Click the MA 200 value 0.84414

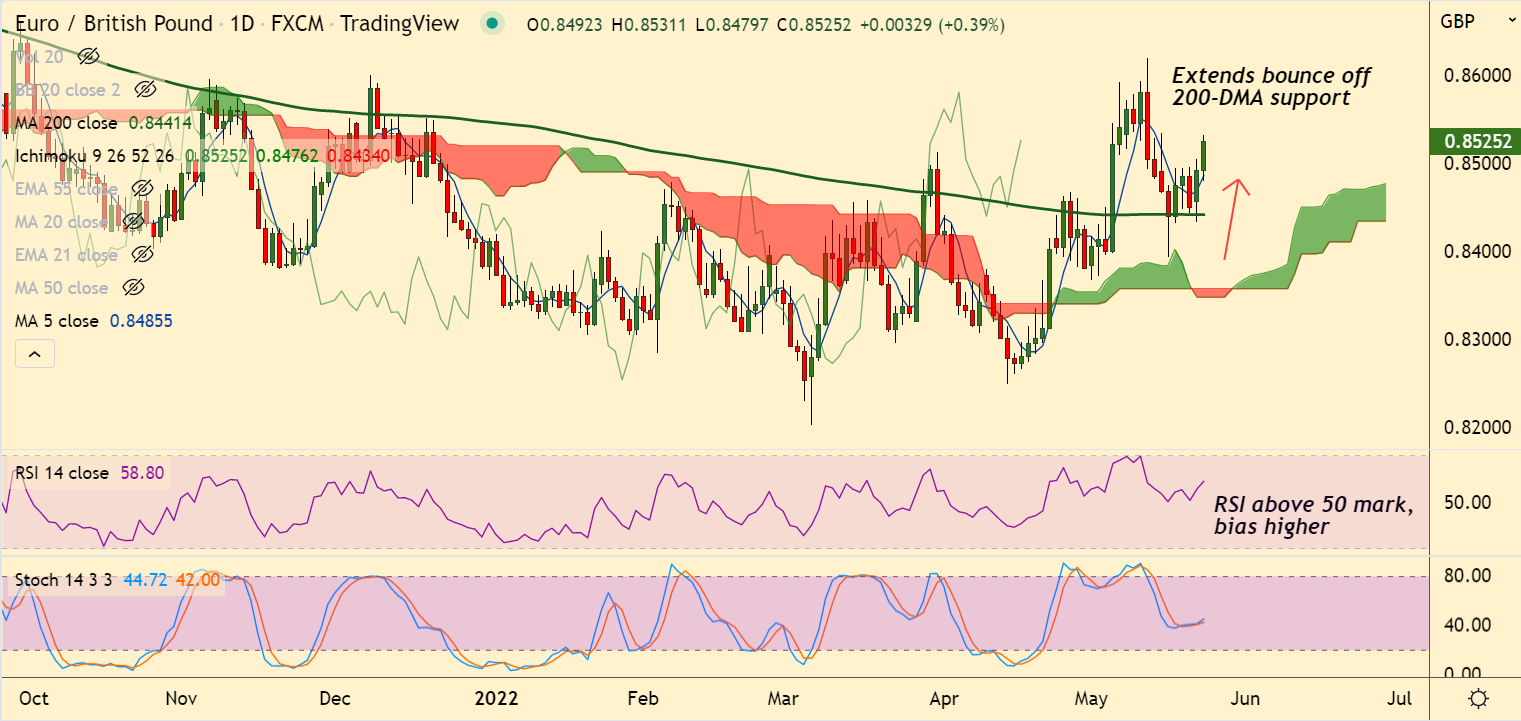[x=160, y=123]
